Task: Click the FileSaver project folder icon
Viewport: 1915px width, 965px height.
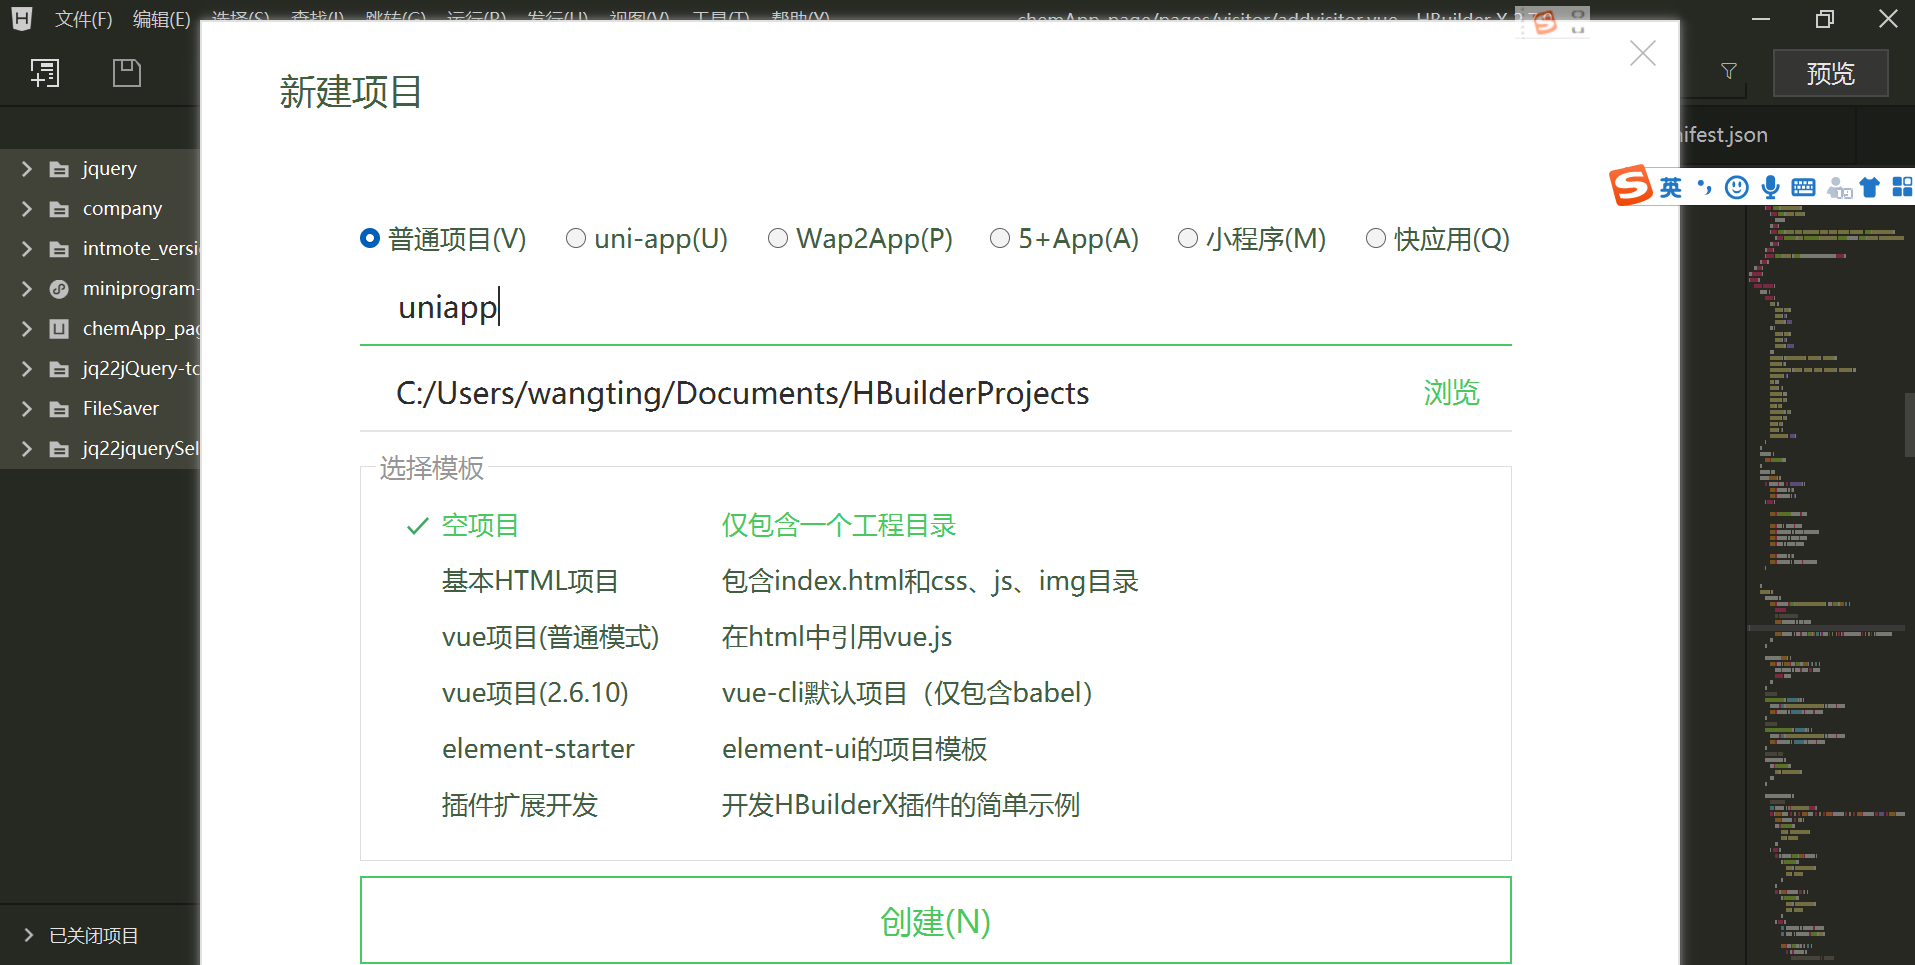Action: point(60,409)
